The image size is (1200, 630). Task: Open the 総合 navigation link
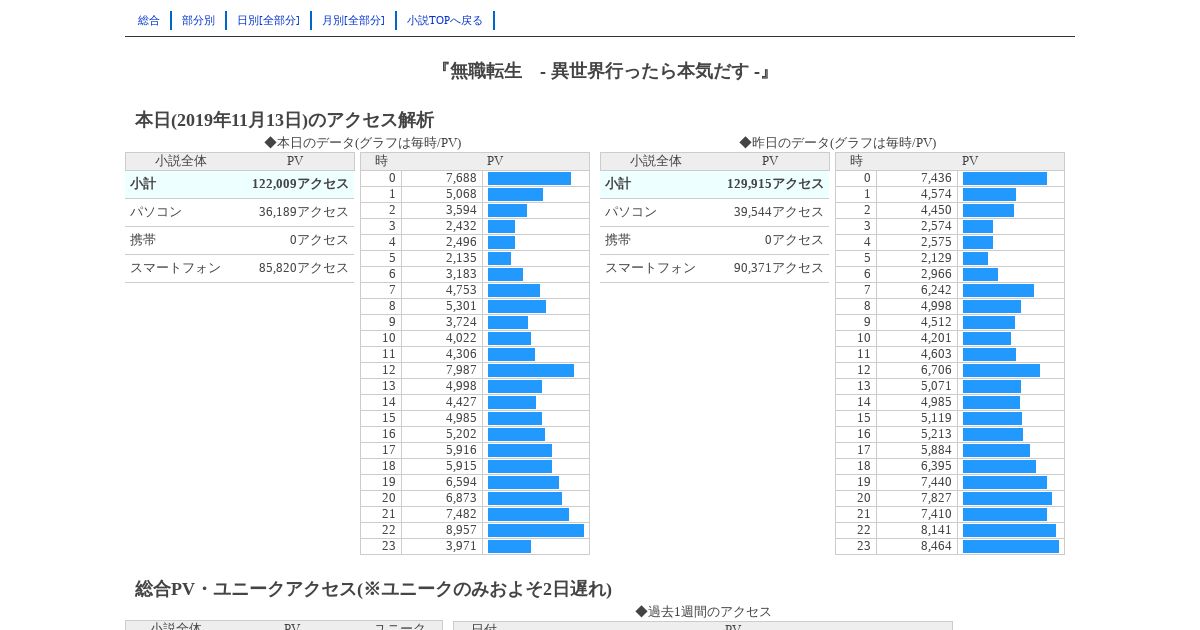click(x=149, y=20)
